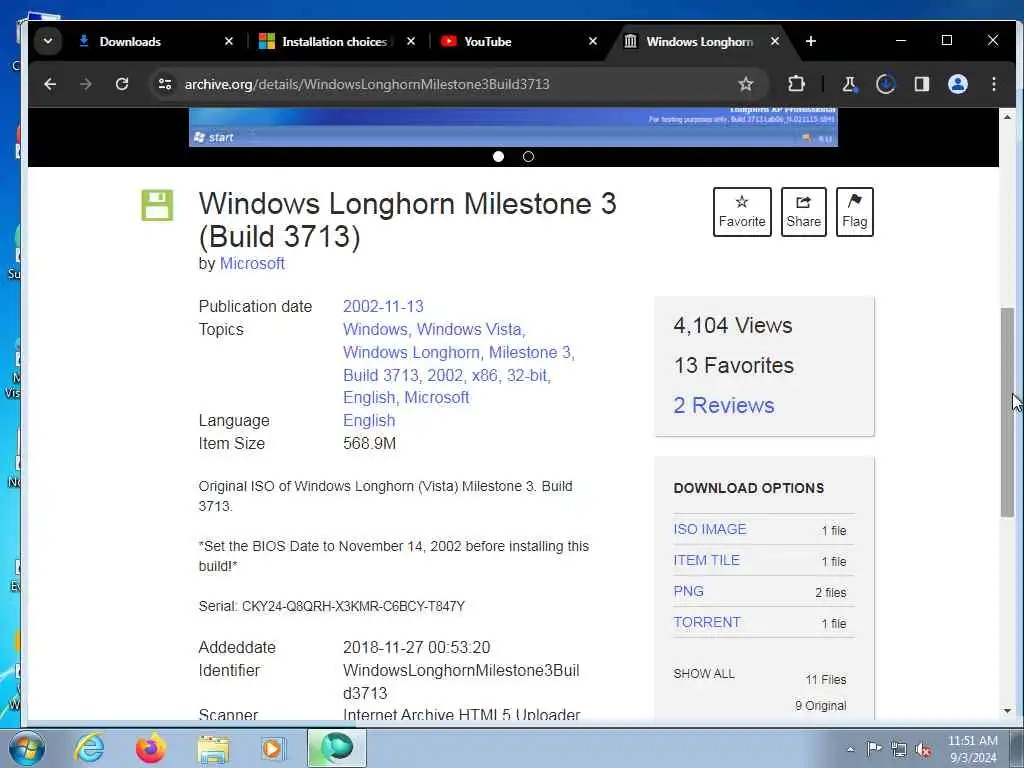Open Chrome three-dot menu

tap(993, 84)
